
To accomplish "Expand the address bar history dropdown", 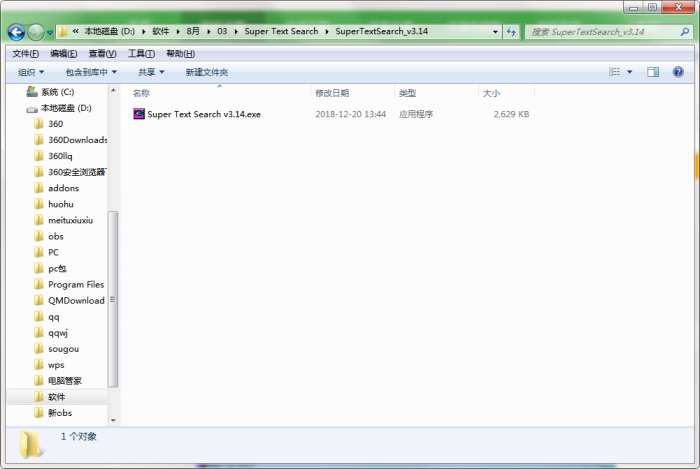I will coord(495,32).
